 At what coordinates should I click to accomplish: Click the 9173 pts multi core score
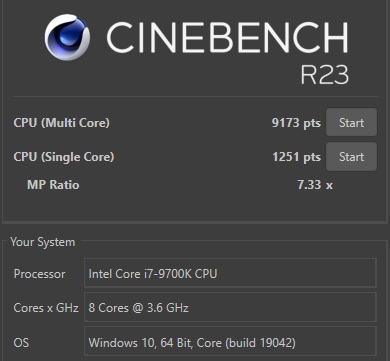(x=296, y=123)
